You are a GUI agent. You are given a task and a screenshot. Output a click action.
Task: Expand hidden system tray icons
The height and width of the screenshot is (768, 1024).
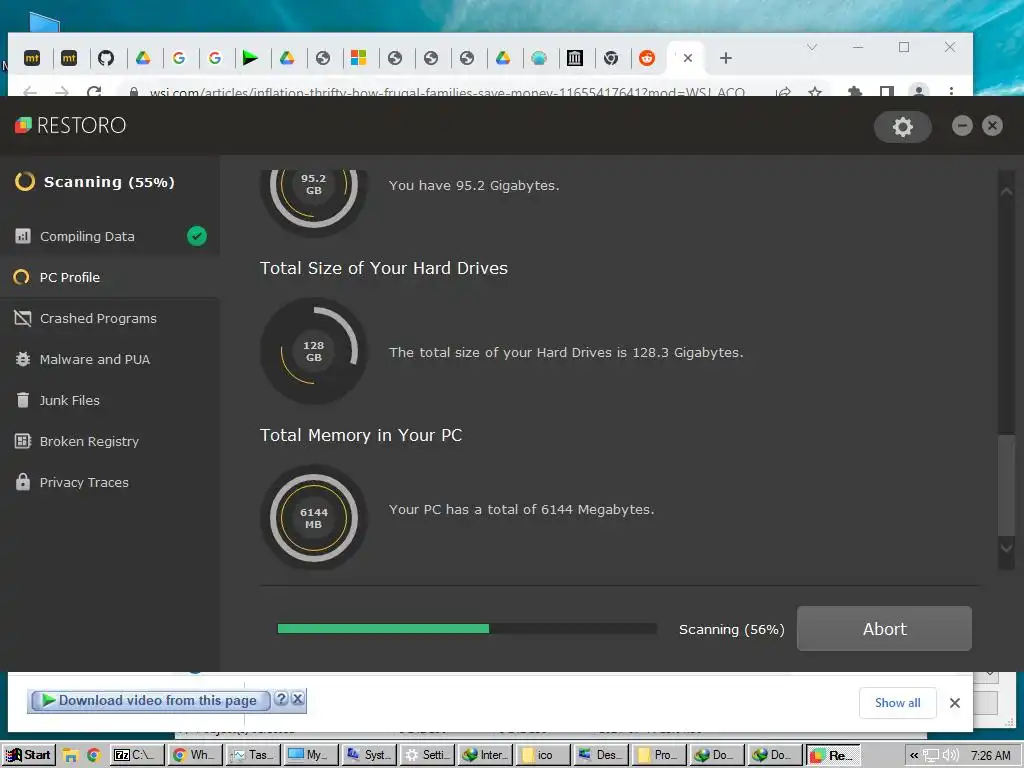914,756
